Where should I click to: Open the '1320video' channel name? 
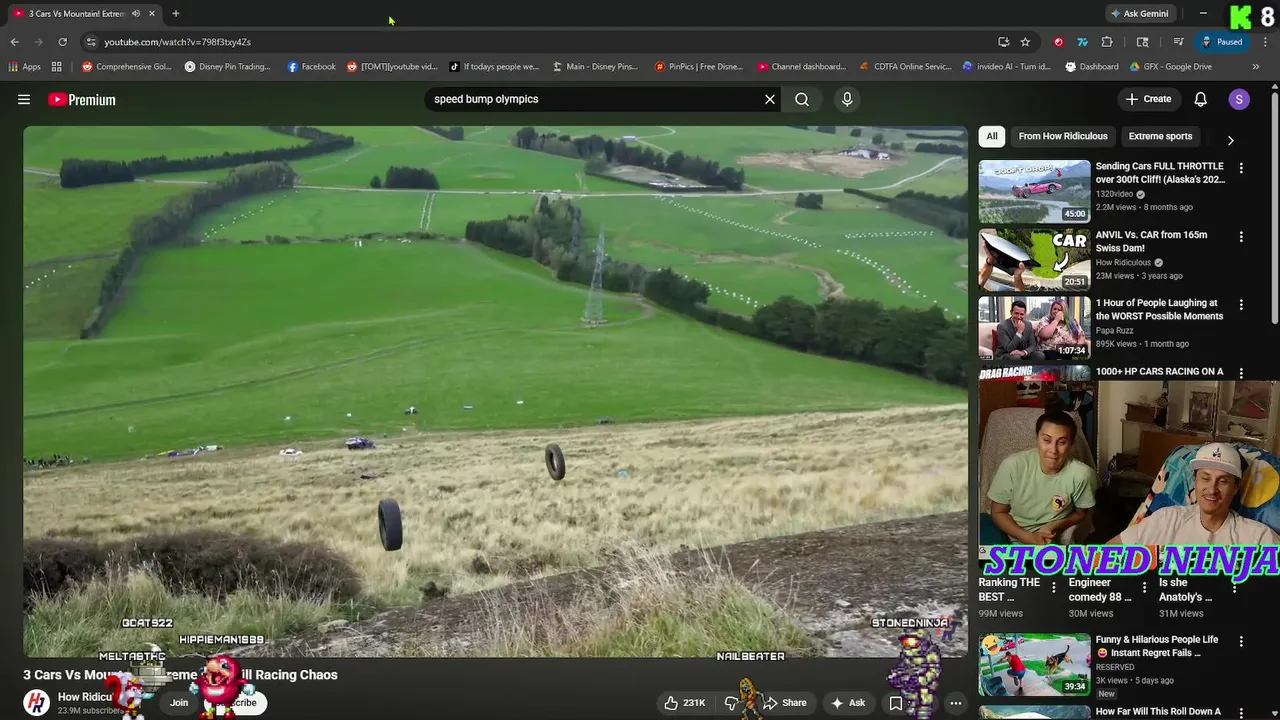[1114, 194]
